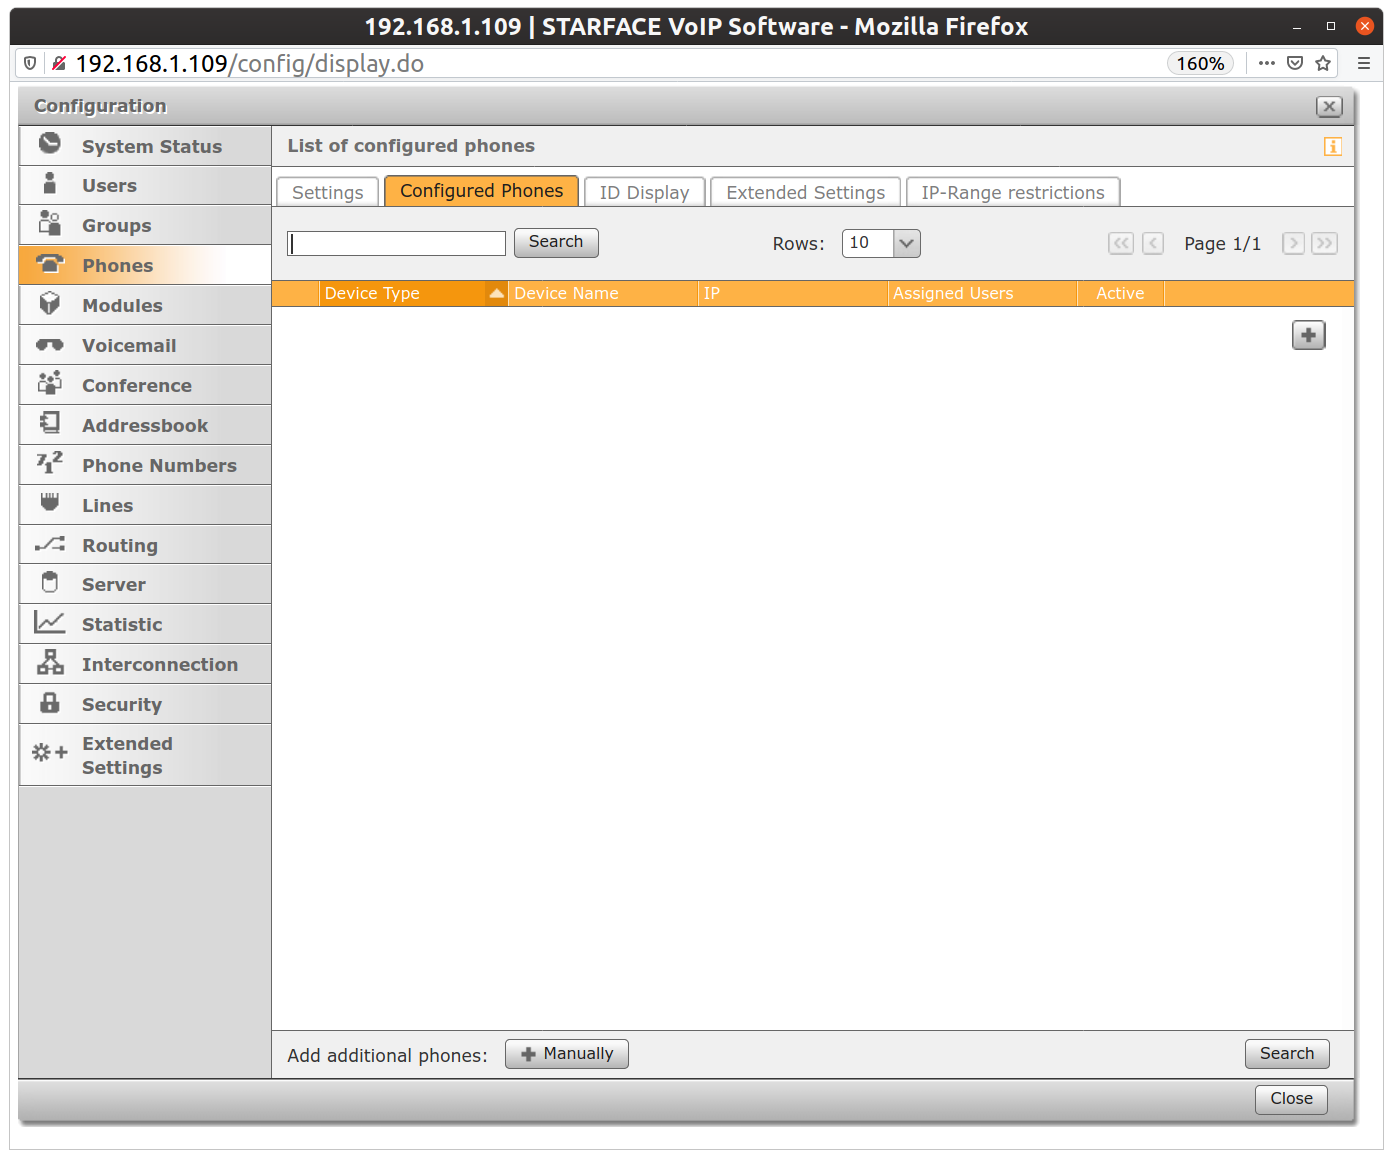This screenshot has width=1393, height=1159.
Task: Sort by IP column header
Action: (x=793, y=293)
